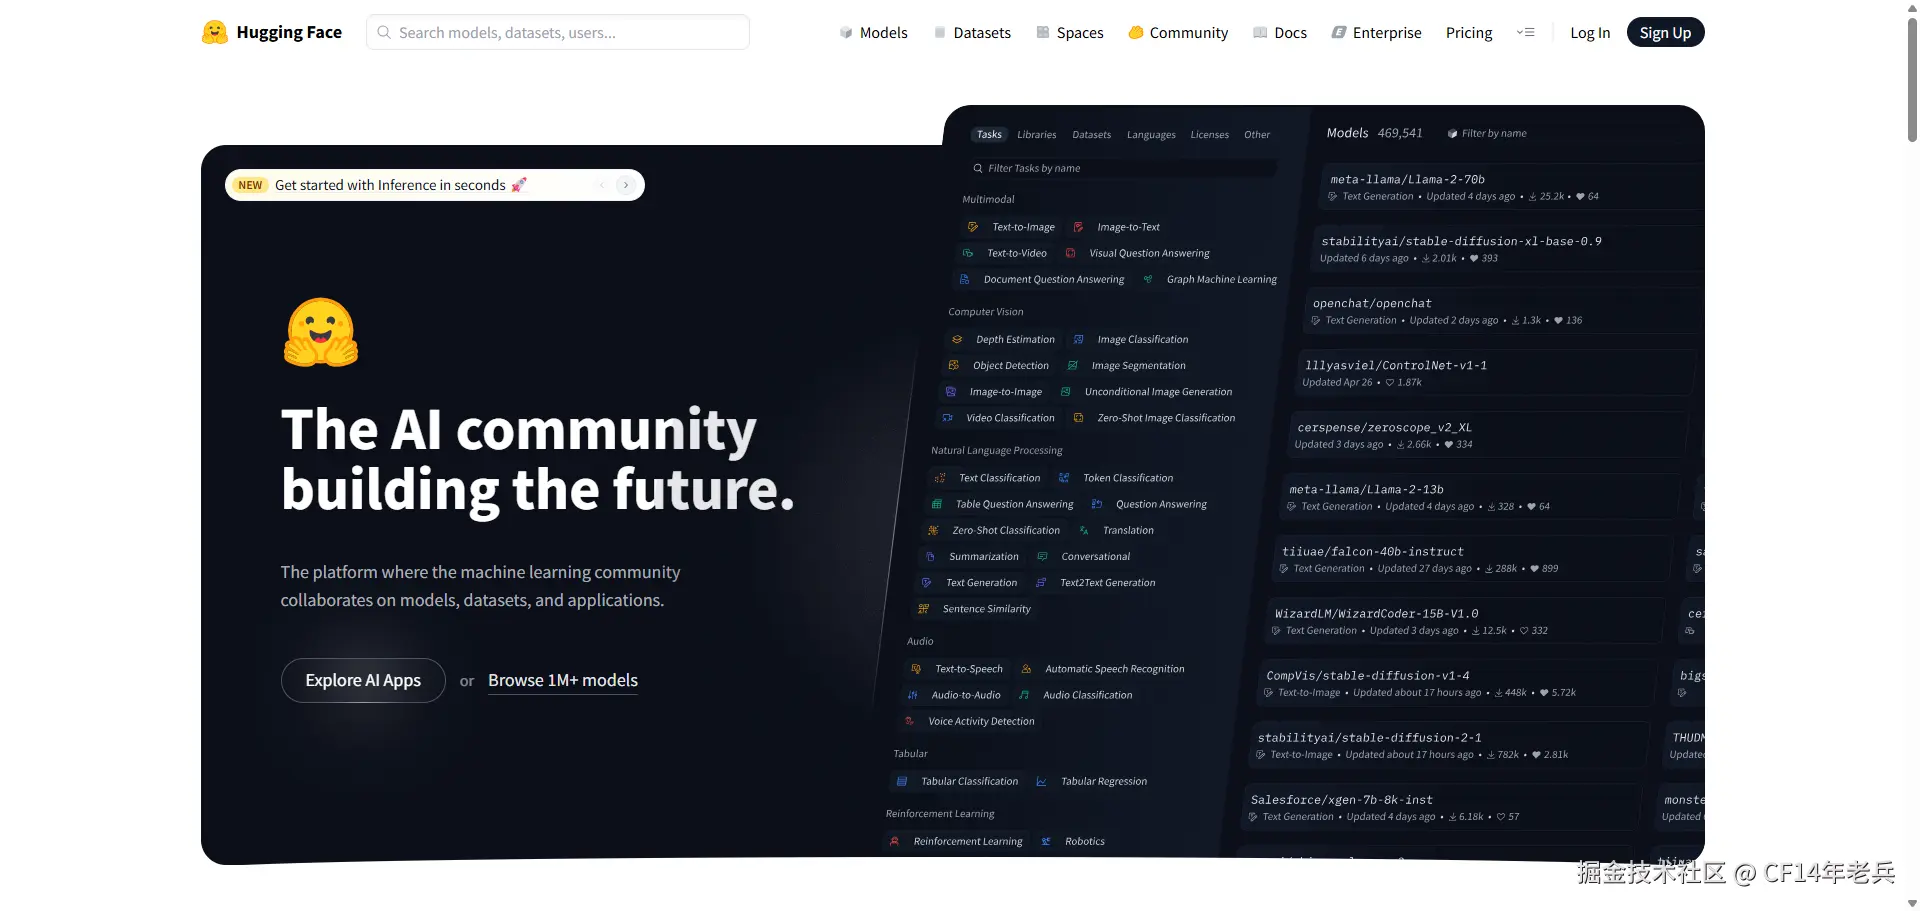Open the stabilityai/stable-diffusion-xl-base-0.9 model card
The height and width of the screenshot is (911, 1920).
(1507, 249)
